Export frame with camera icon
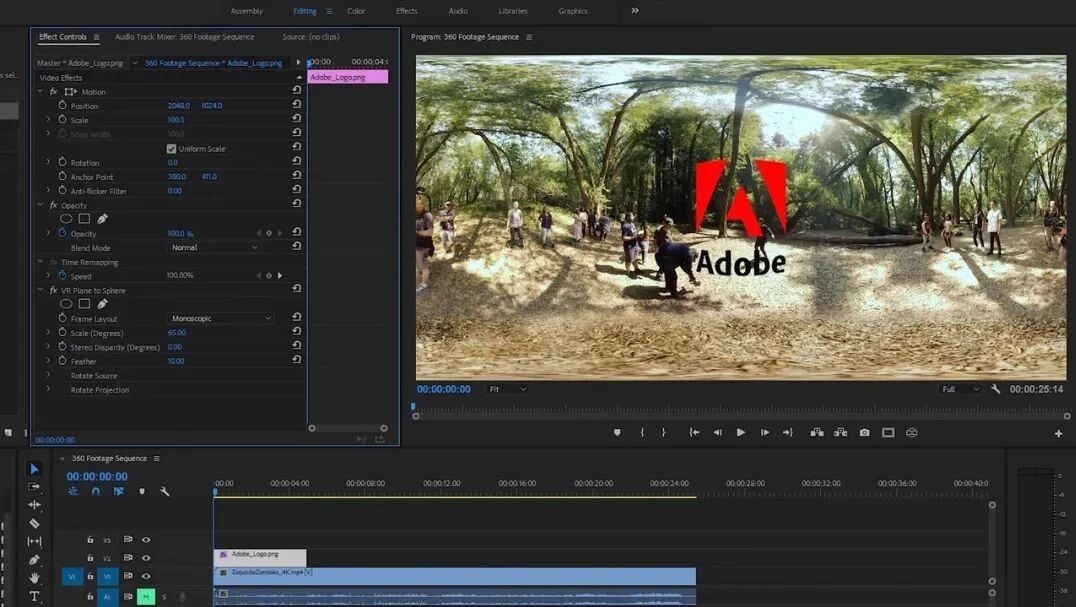Screen dimensions: 1076x607 tap(865, 433)
